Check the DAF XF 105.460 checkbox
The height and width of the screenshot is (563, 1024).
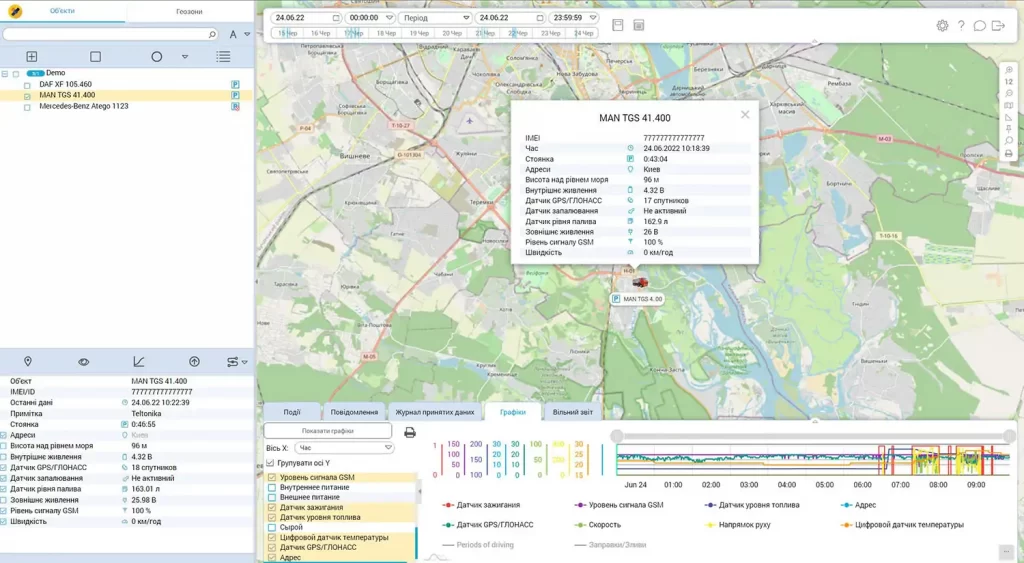pos(27,85)
